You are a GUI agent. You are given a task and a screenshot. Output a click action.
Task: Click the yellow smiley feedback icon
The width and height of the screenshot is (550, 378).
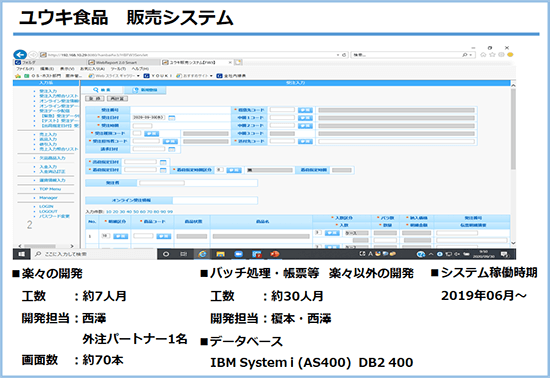point(510,55)
